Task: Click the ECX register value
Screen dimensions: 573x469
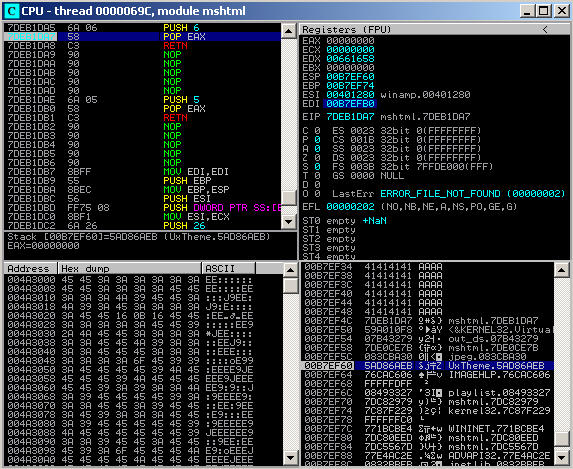Action: point(350,50)
